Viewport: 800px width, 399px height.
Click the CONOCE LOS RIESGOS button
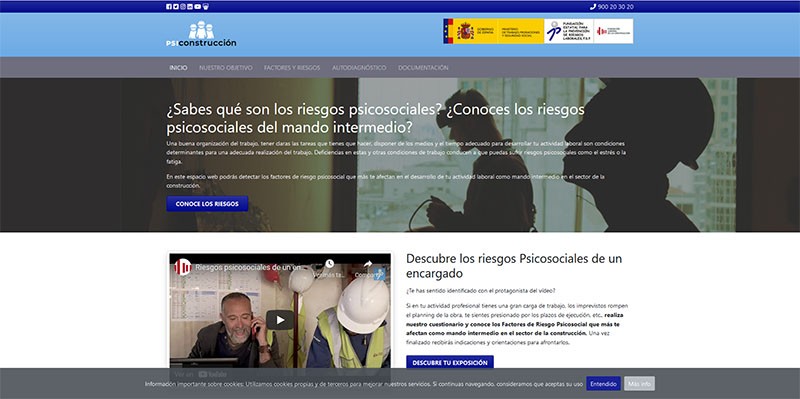(207, 204)
